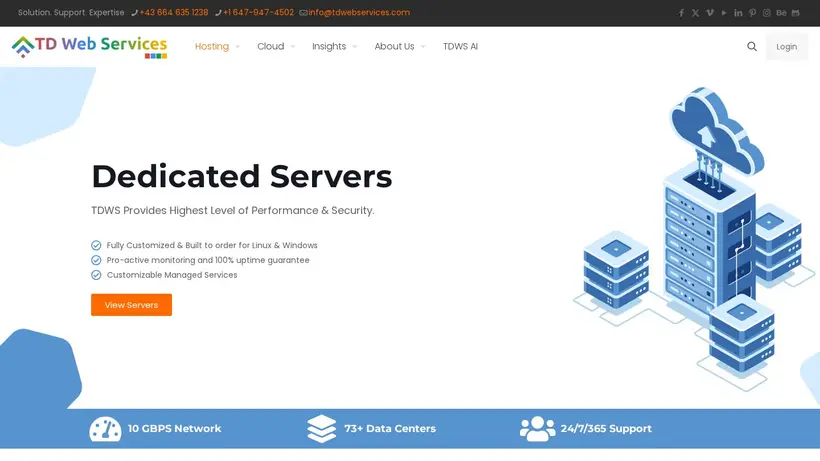
Task: Open the Hosting menu item
Action: 212,47
